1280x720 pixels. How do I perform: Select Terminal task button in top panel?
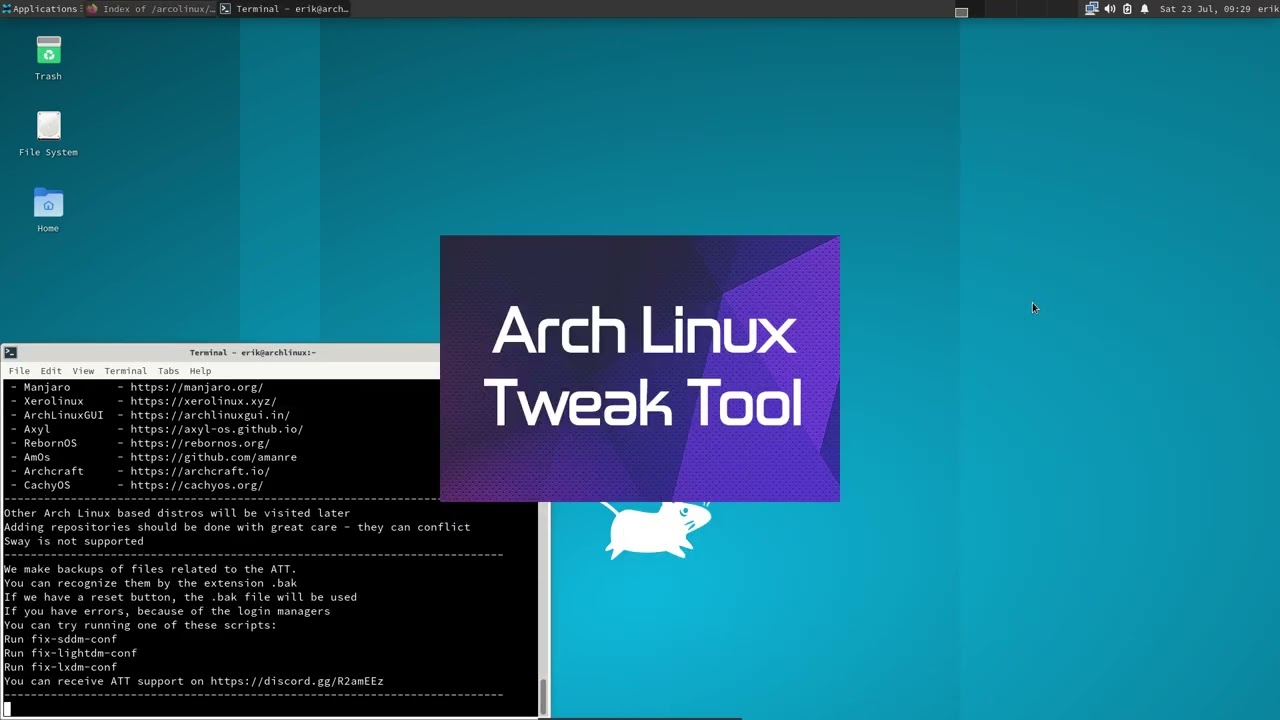284,9
